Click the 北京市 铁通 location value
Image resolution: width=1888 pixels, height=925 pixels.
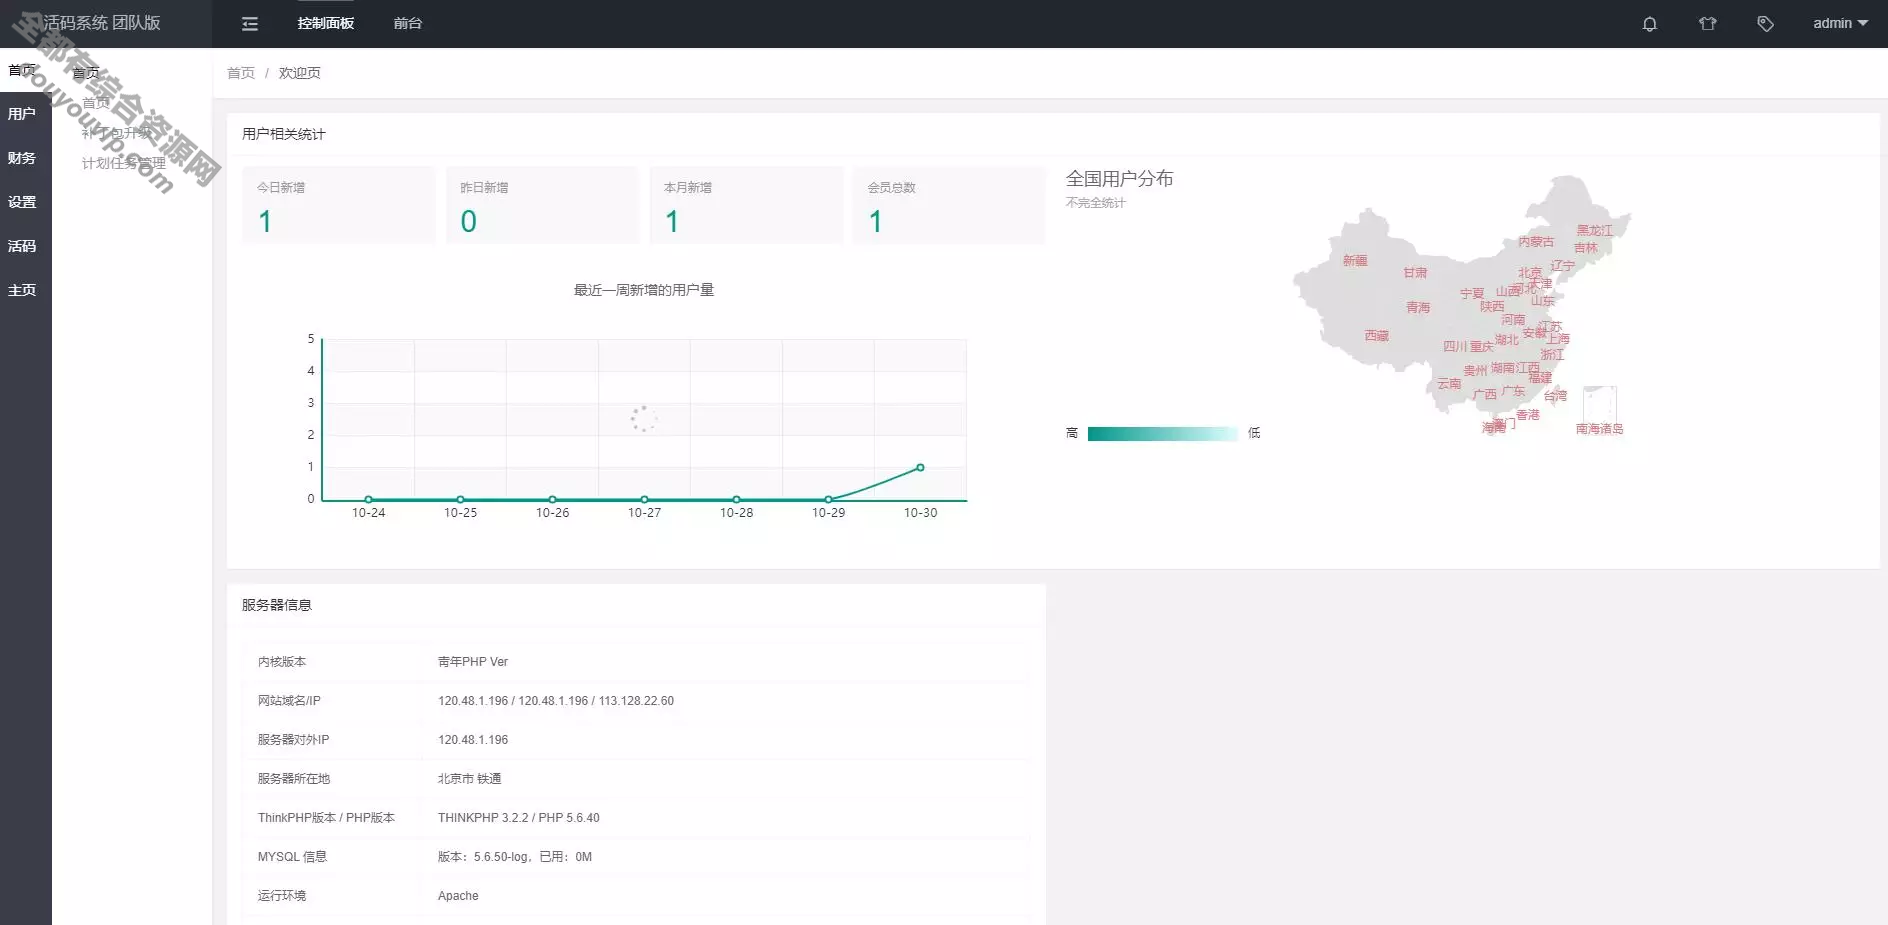[470, 779]
